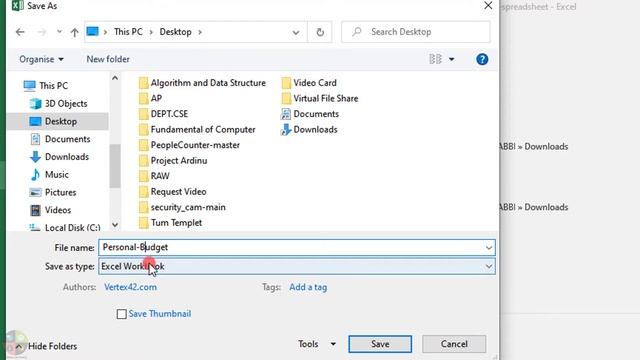
Task: Click the PC icon in address bar
Action: point(93,31)
